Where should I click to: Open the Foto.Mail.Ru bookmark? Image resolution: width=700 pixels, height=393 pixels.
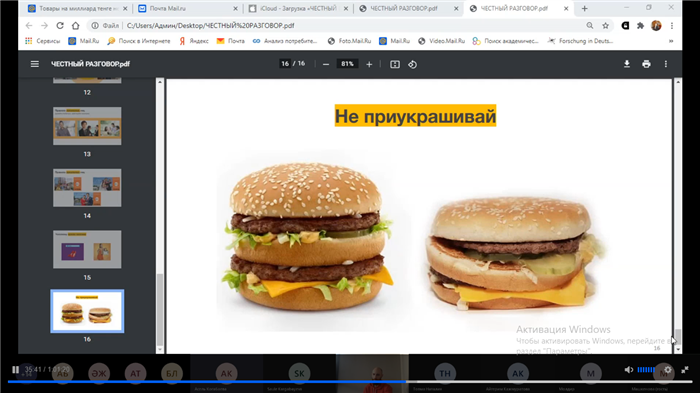pos(349,41)
